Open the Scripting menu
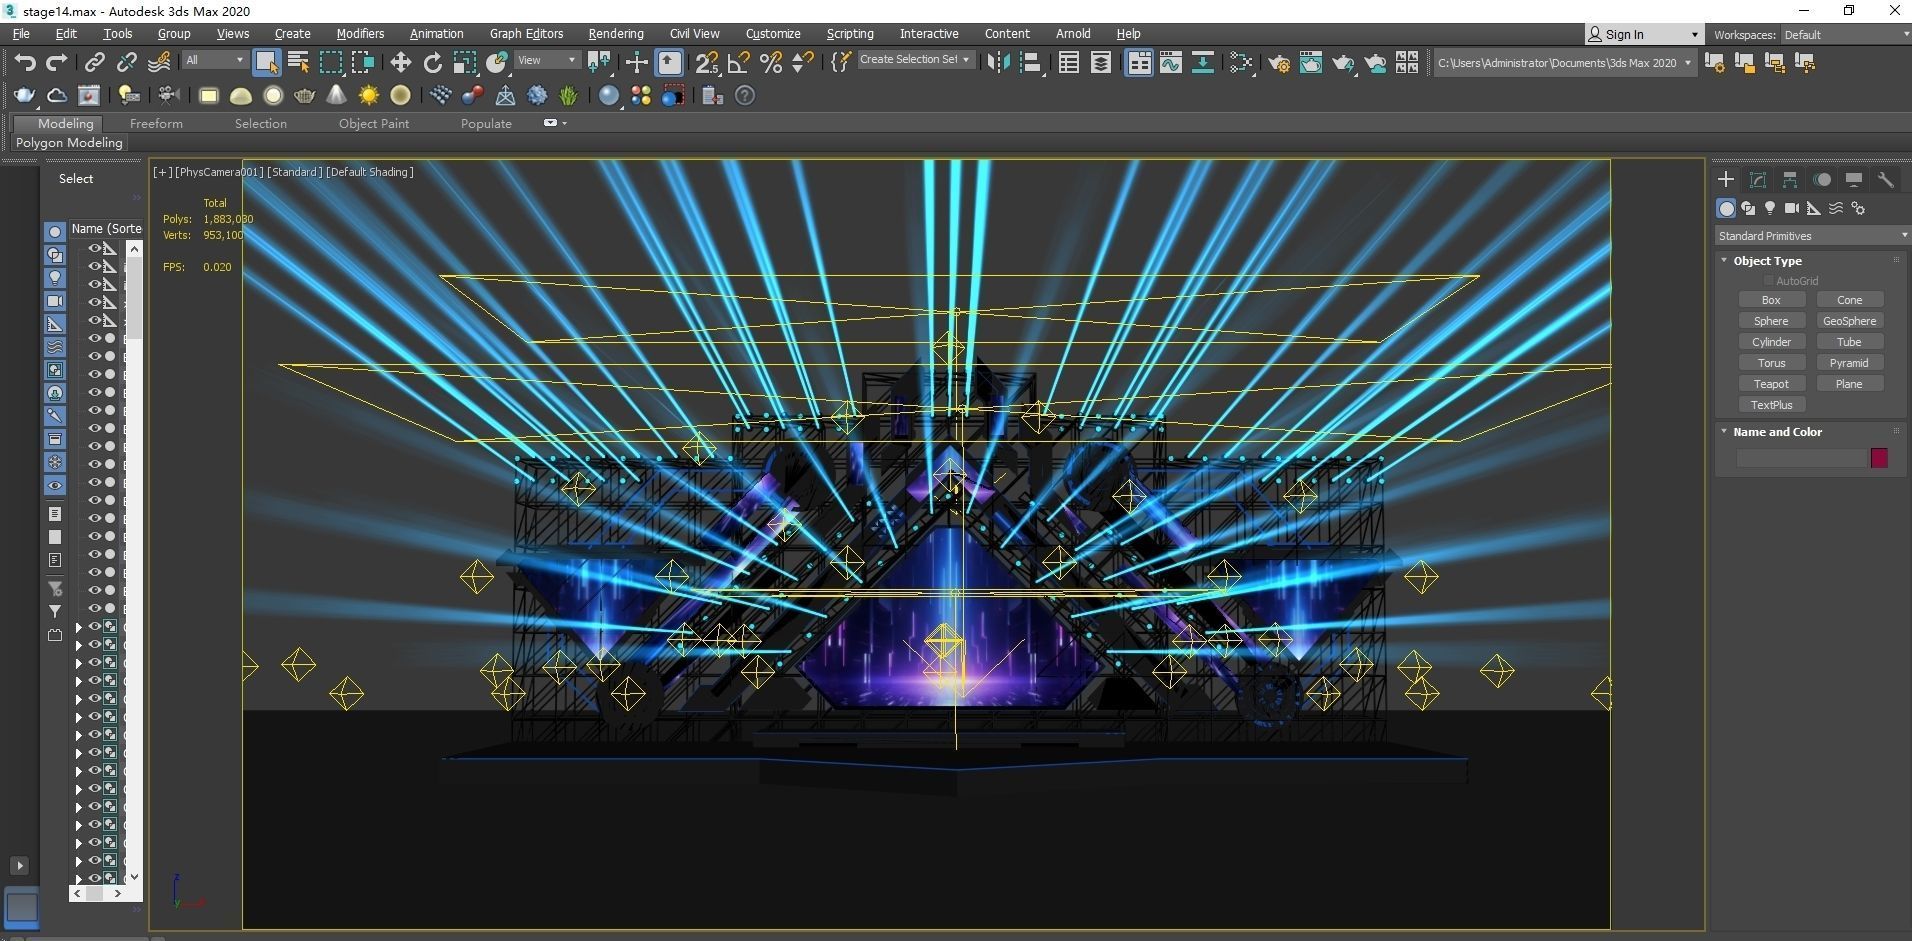The width and height of the screenshot is (1912, 941). coord(850,34)
